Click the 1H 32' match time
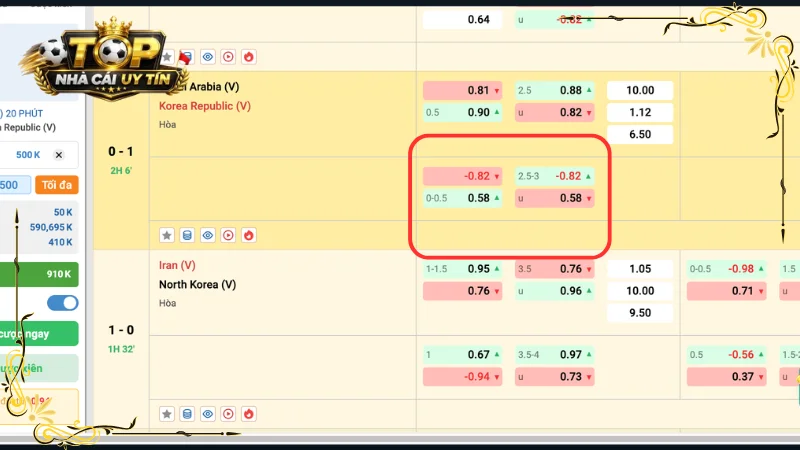The width and height of the screenshot is (800, 450). 121,349
